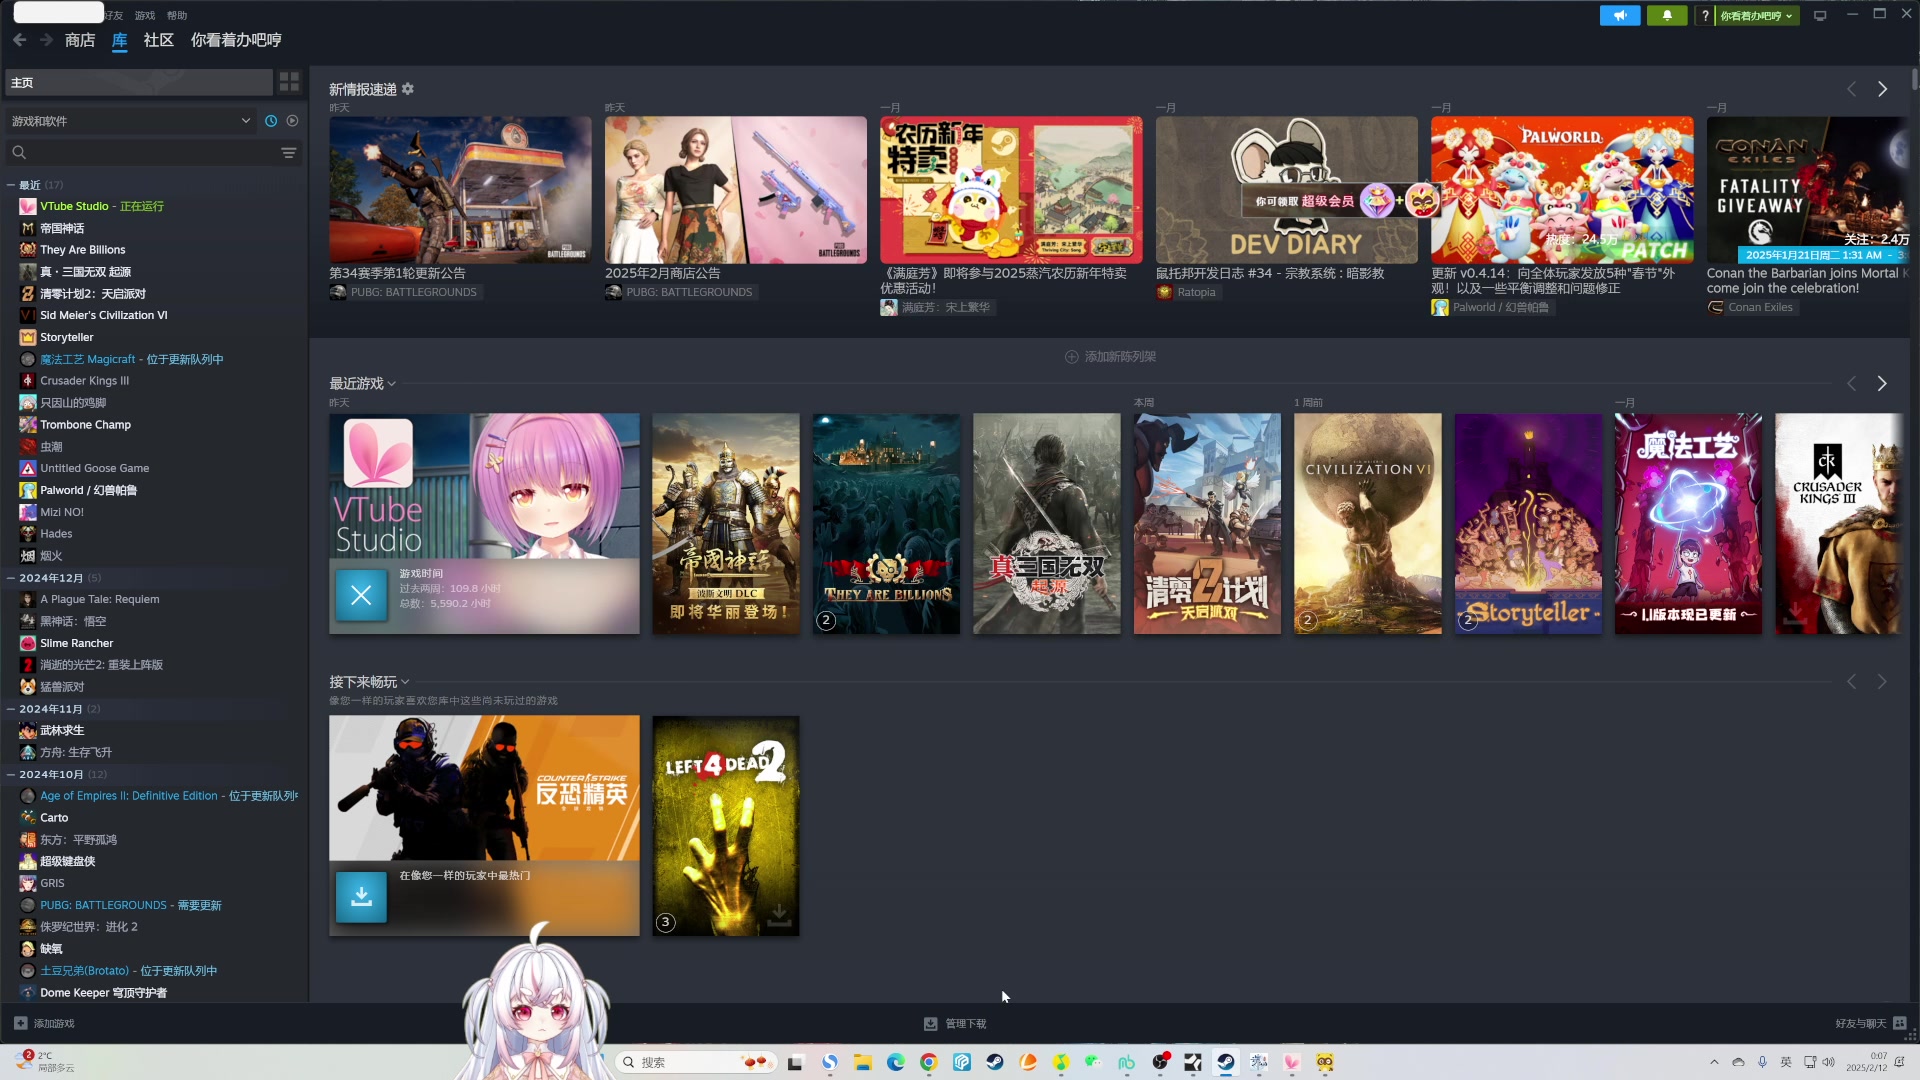This screenshot has width=1920, height=1080.
Task: Open advanced filter settings icon
Action: coord(289,153)
